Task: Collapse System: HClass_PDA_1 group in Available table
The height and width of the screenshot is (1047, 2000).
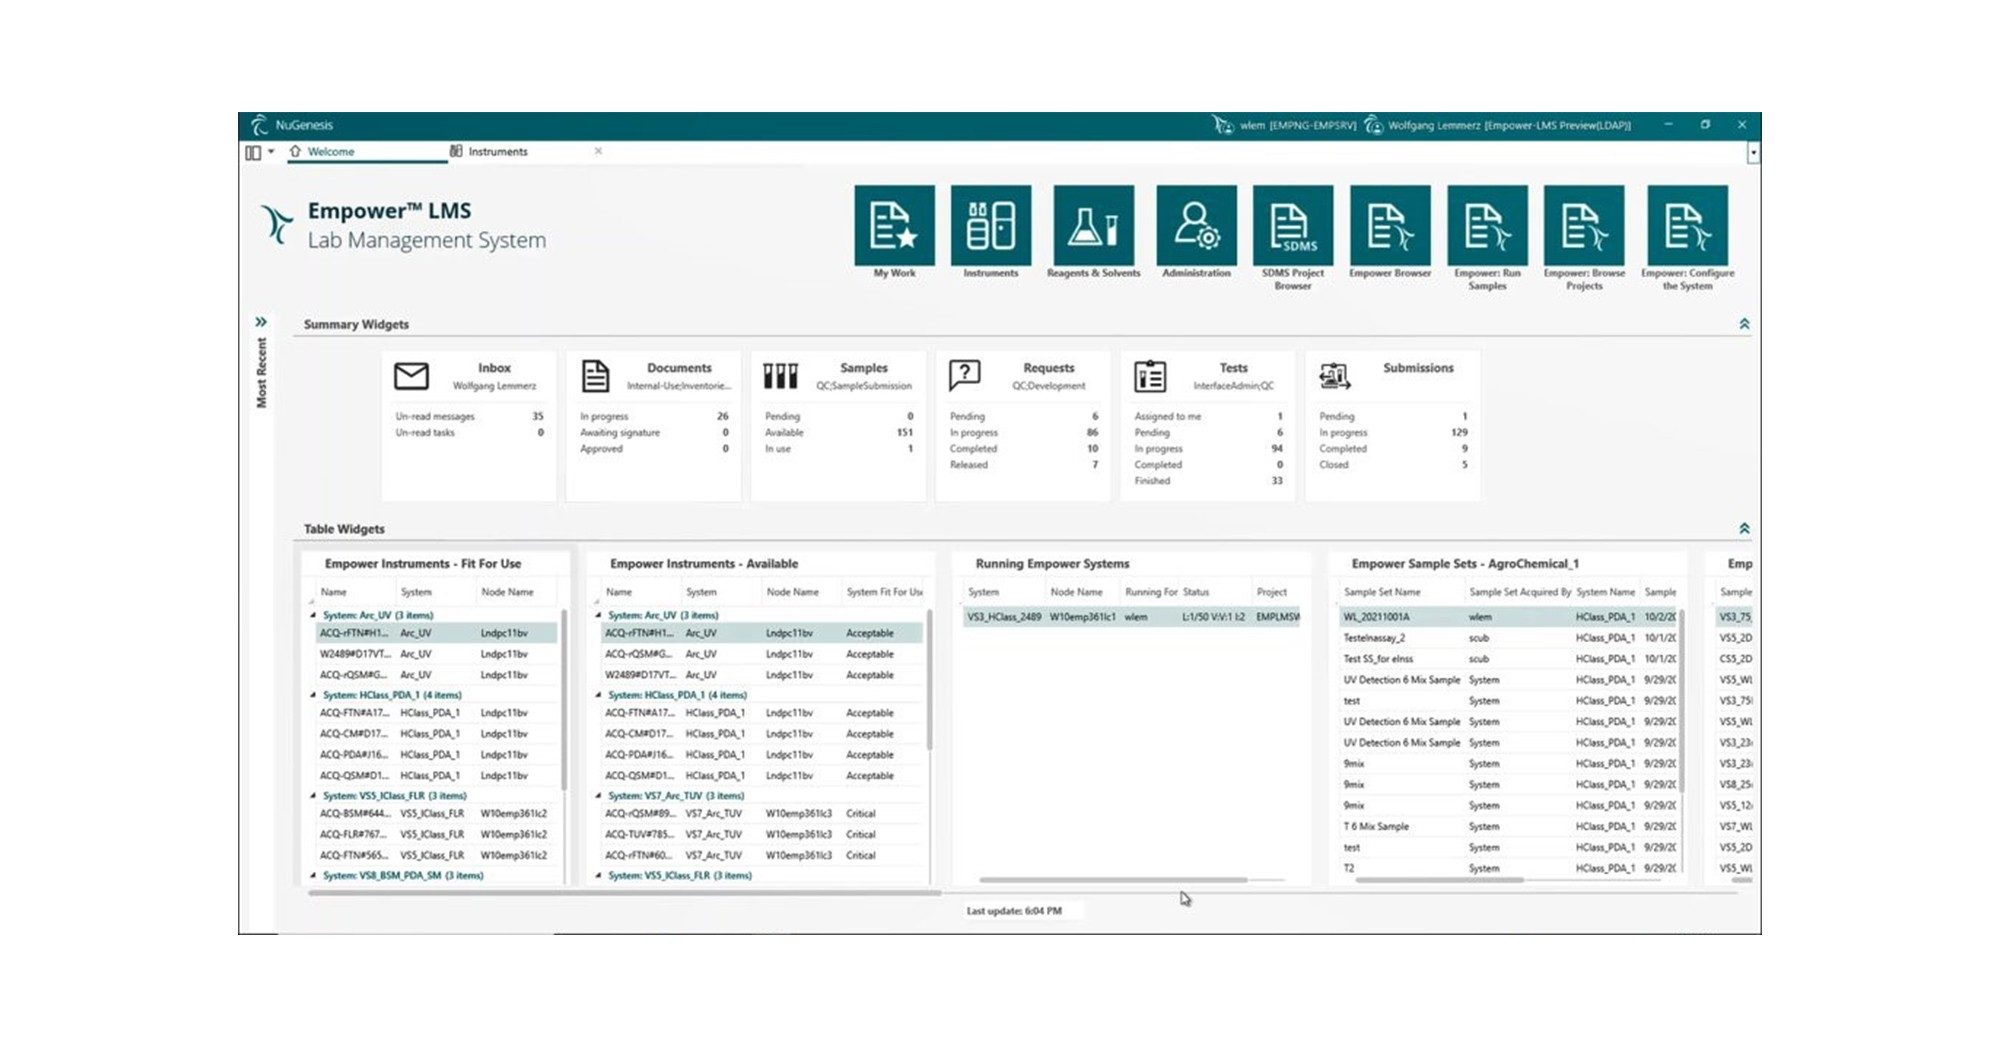Action: click(598, 695)
